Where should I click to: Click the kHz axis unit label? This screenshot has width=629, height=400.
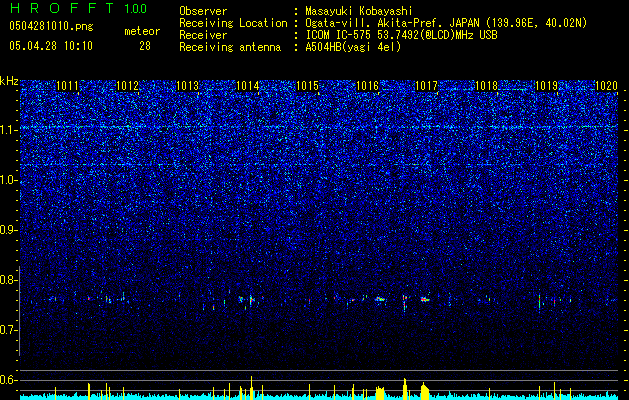point(9,81)
